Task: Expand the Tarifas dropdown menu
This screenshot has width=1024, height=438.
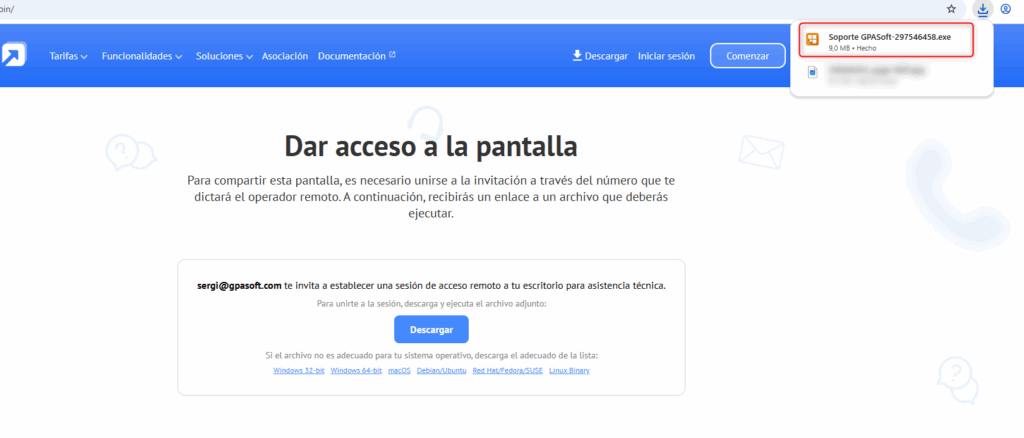Action: coord(69,56)
